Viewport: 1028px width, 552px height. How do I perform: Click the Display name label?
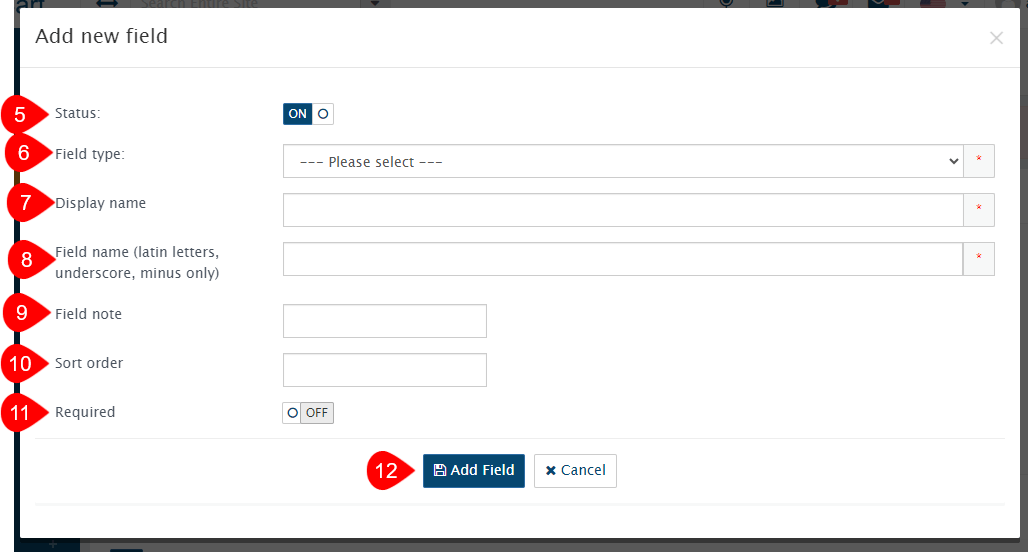click(101, 203)
